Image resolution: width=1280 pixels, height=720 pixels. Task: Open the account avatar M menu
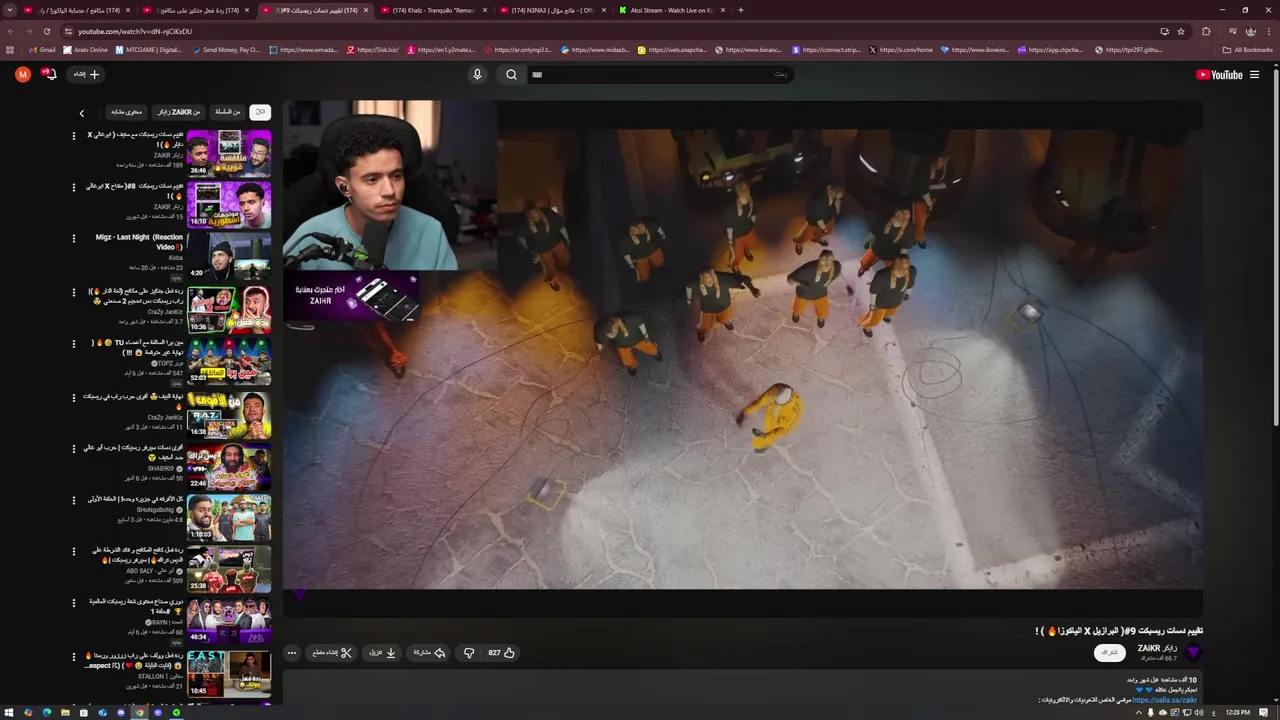23,74
